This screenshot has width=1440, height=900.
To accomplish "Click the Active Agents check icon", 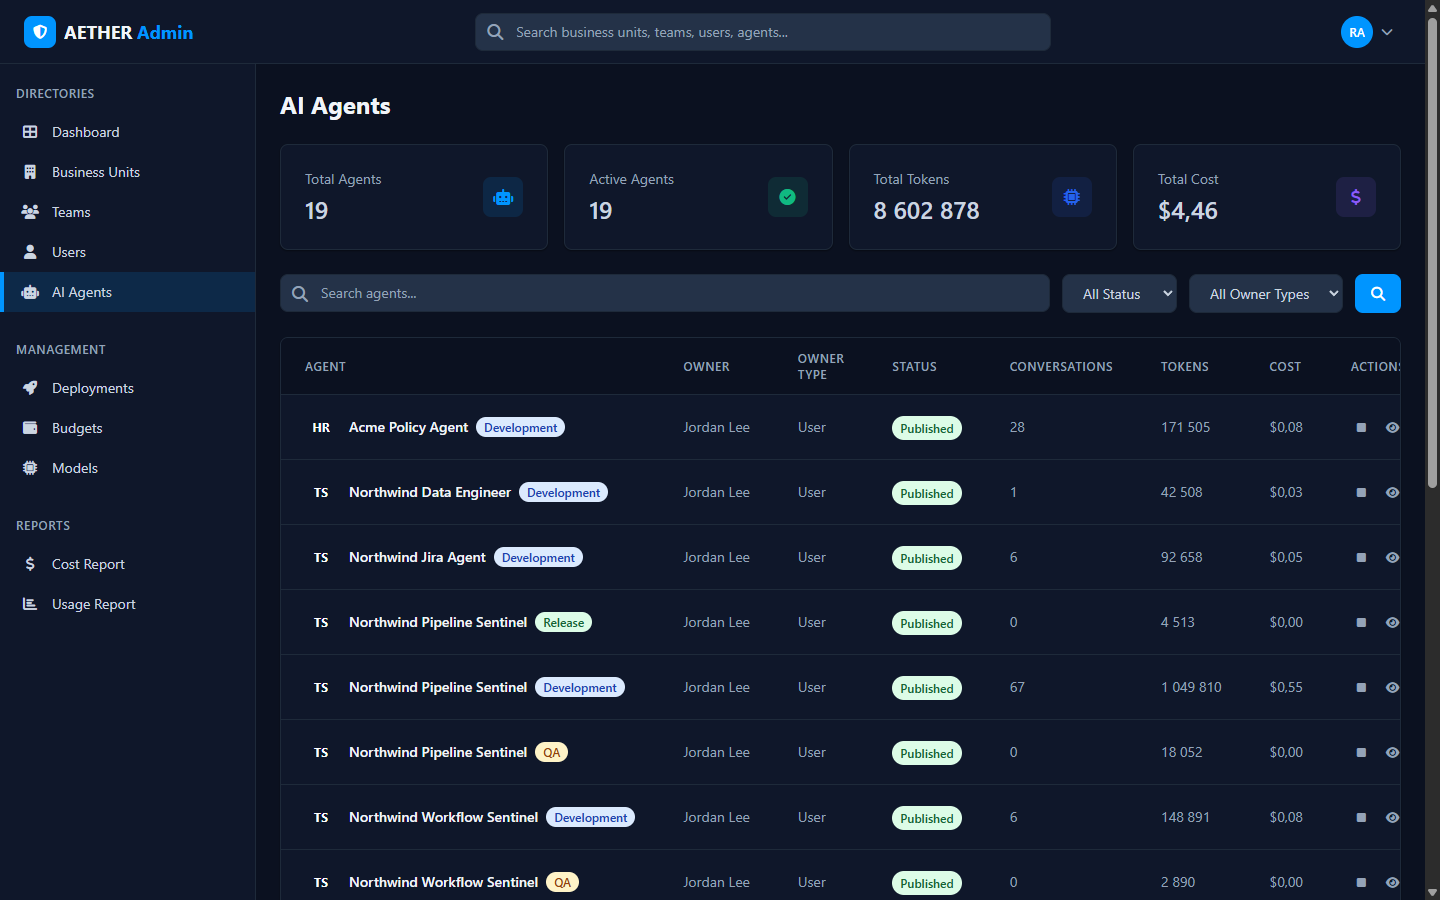I will pos(787,197).
